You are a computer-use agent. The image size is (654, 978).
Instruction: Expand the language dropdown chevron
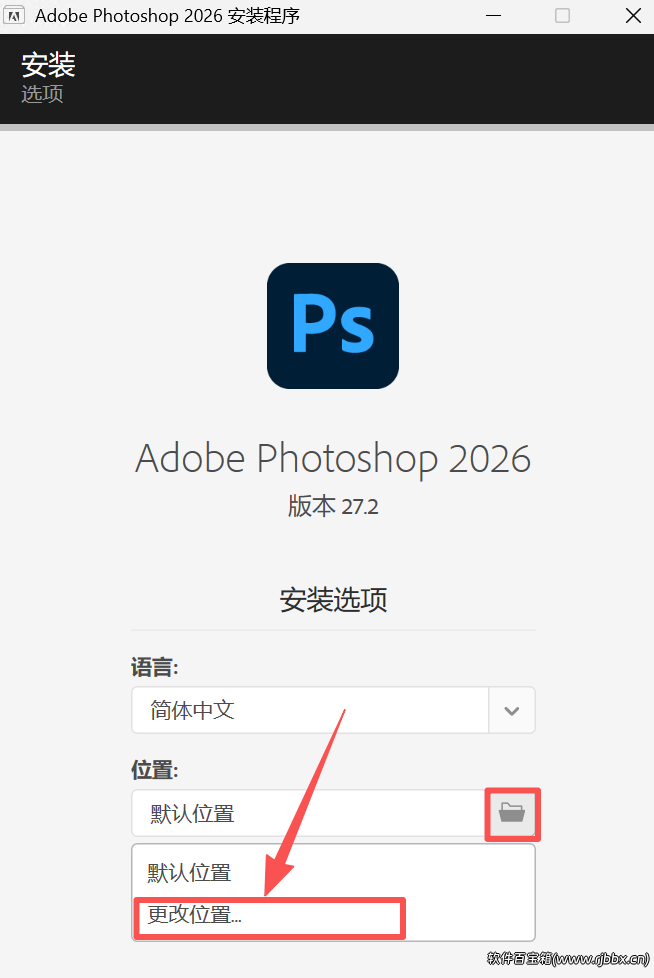pos(512,710)
